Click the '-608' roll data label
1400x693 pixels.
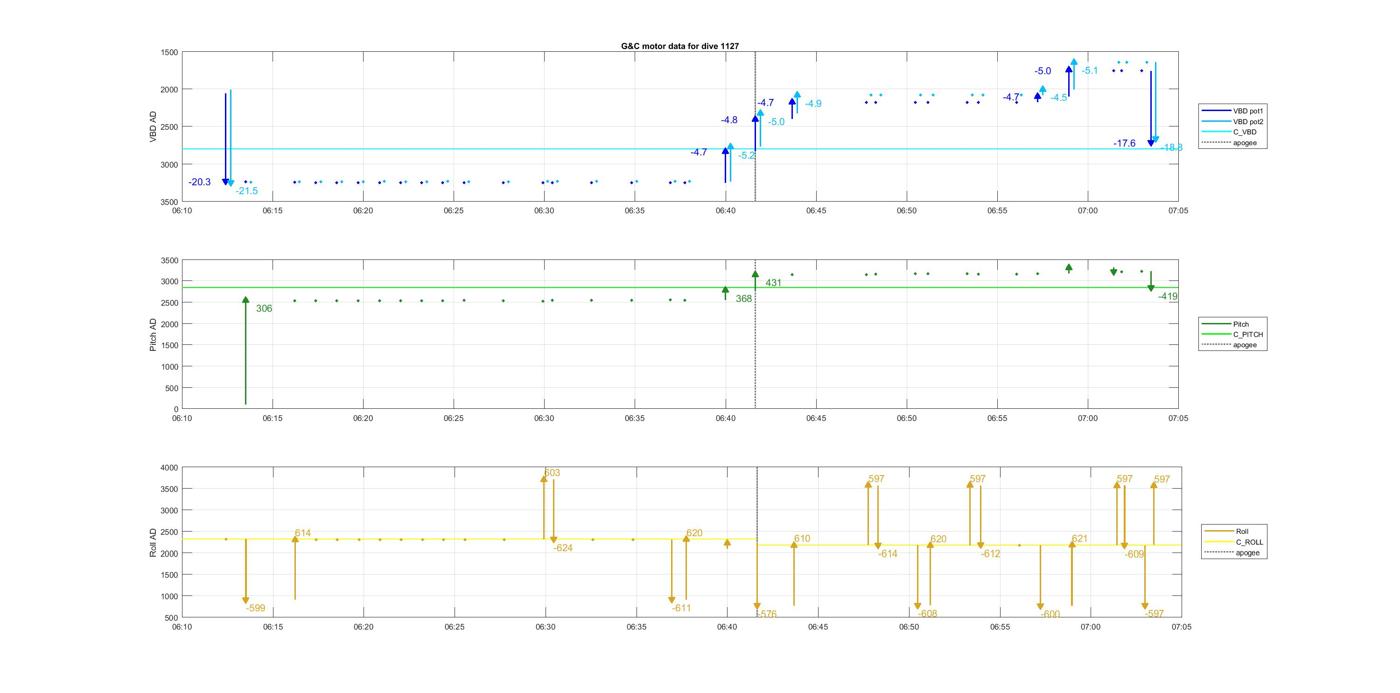(928, 614)
